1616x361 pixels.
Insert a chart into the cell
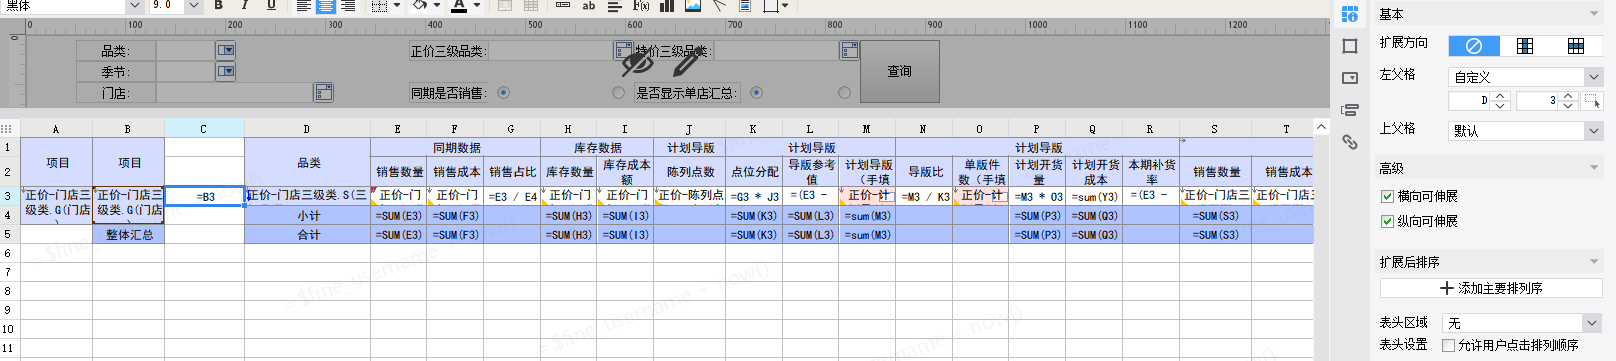coord(667,6)
